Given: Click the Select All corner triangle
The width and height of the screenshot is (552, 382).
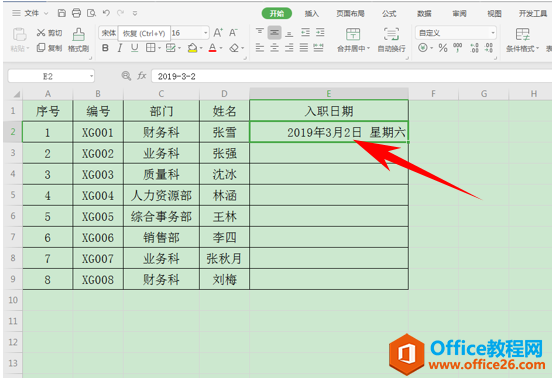Looking at the screenshot, I should [x=16, y=94].
